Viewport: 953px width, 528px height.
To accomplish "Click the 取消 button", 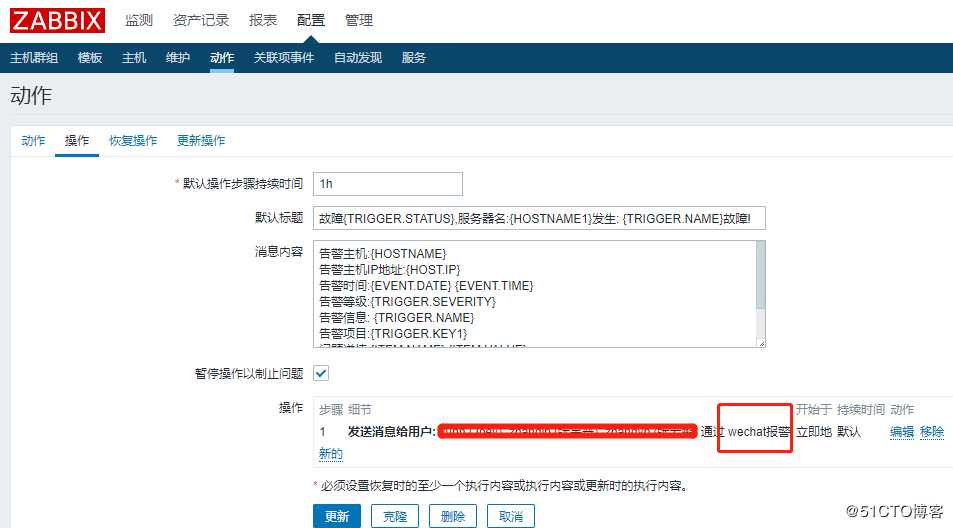I will [511, 516].
